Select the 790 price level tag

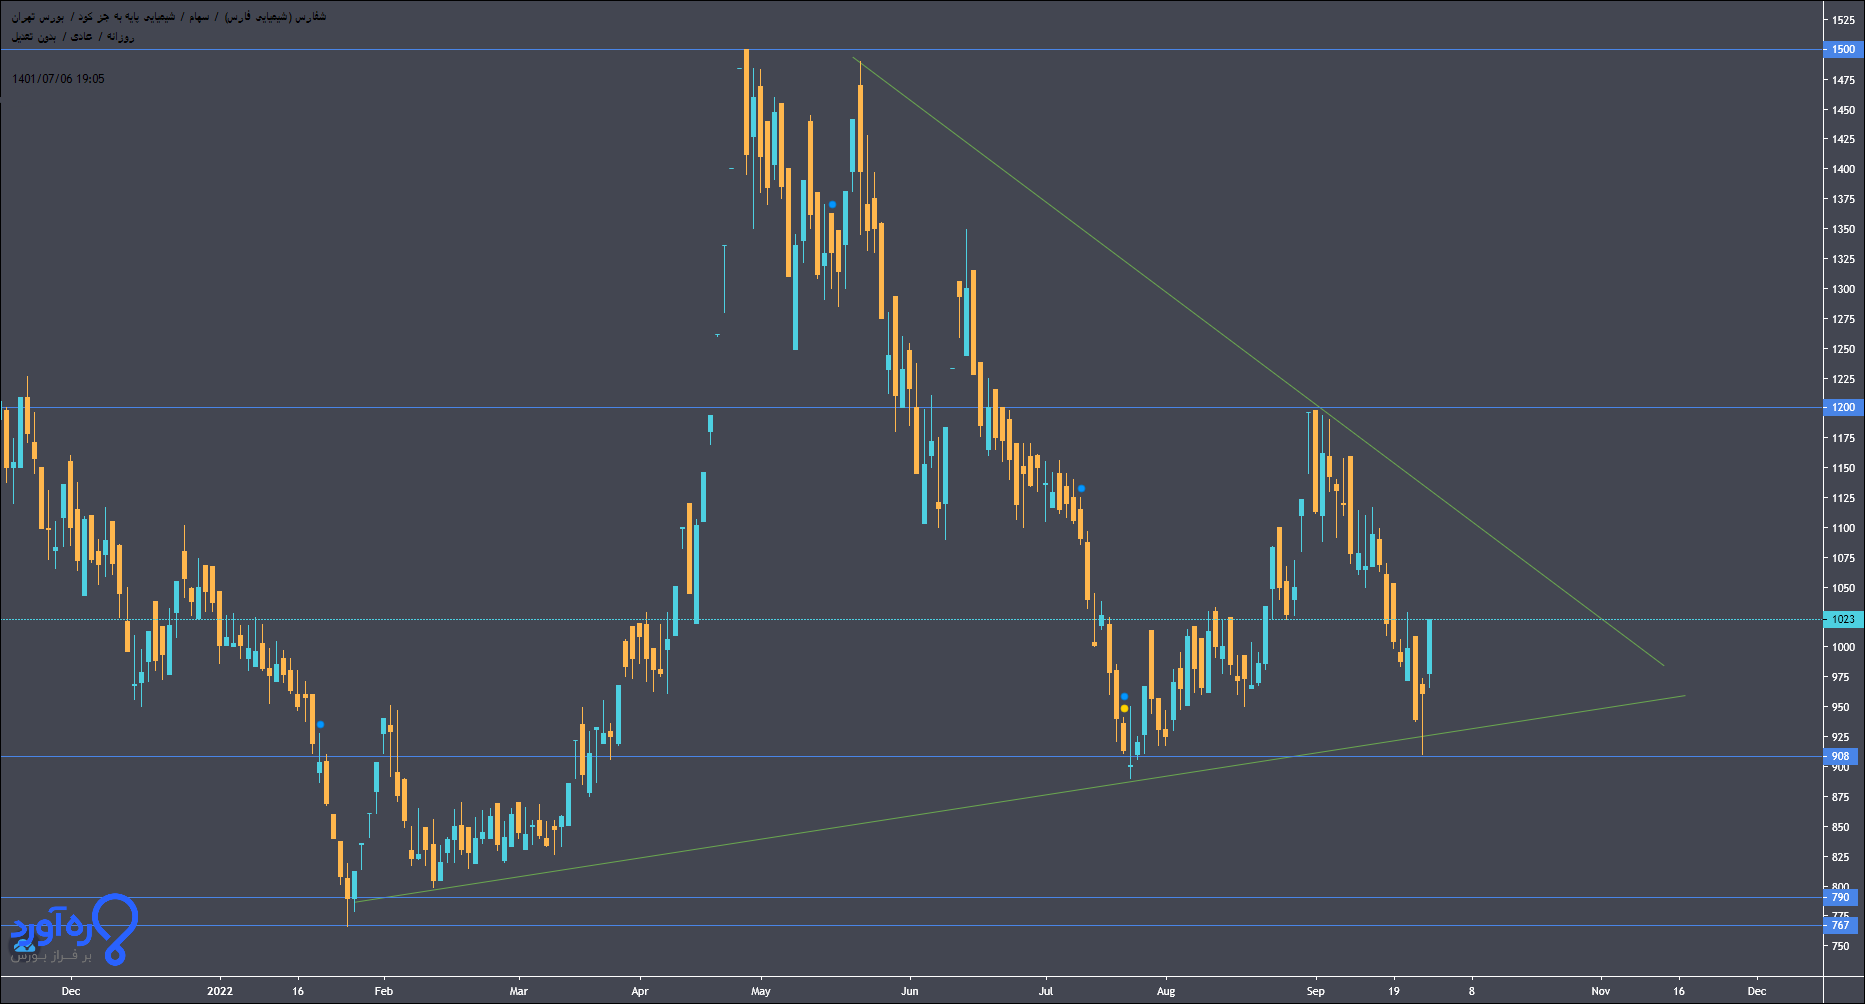[1842, 897]
